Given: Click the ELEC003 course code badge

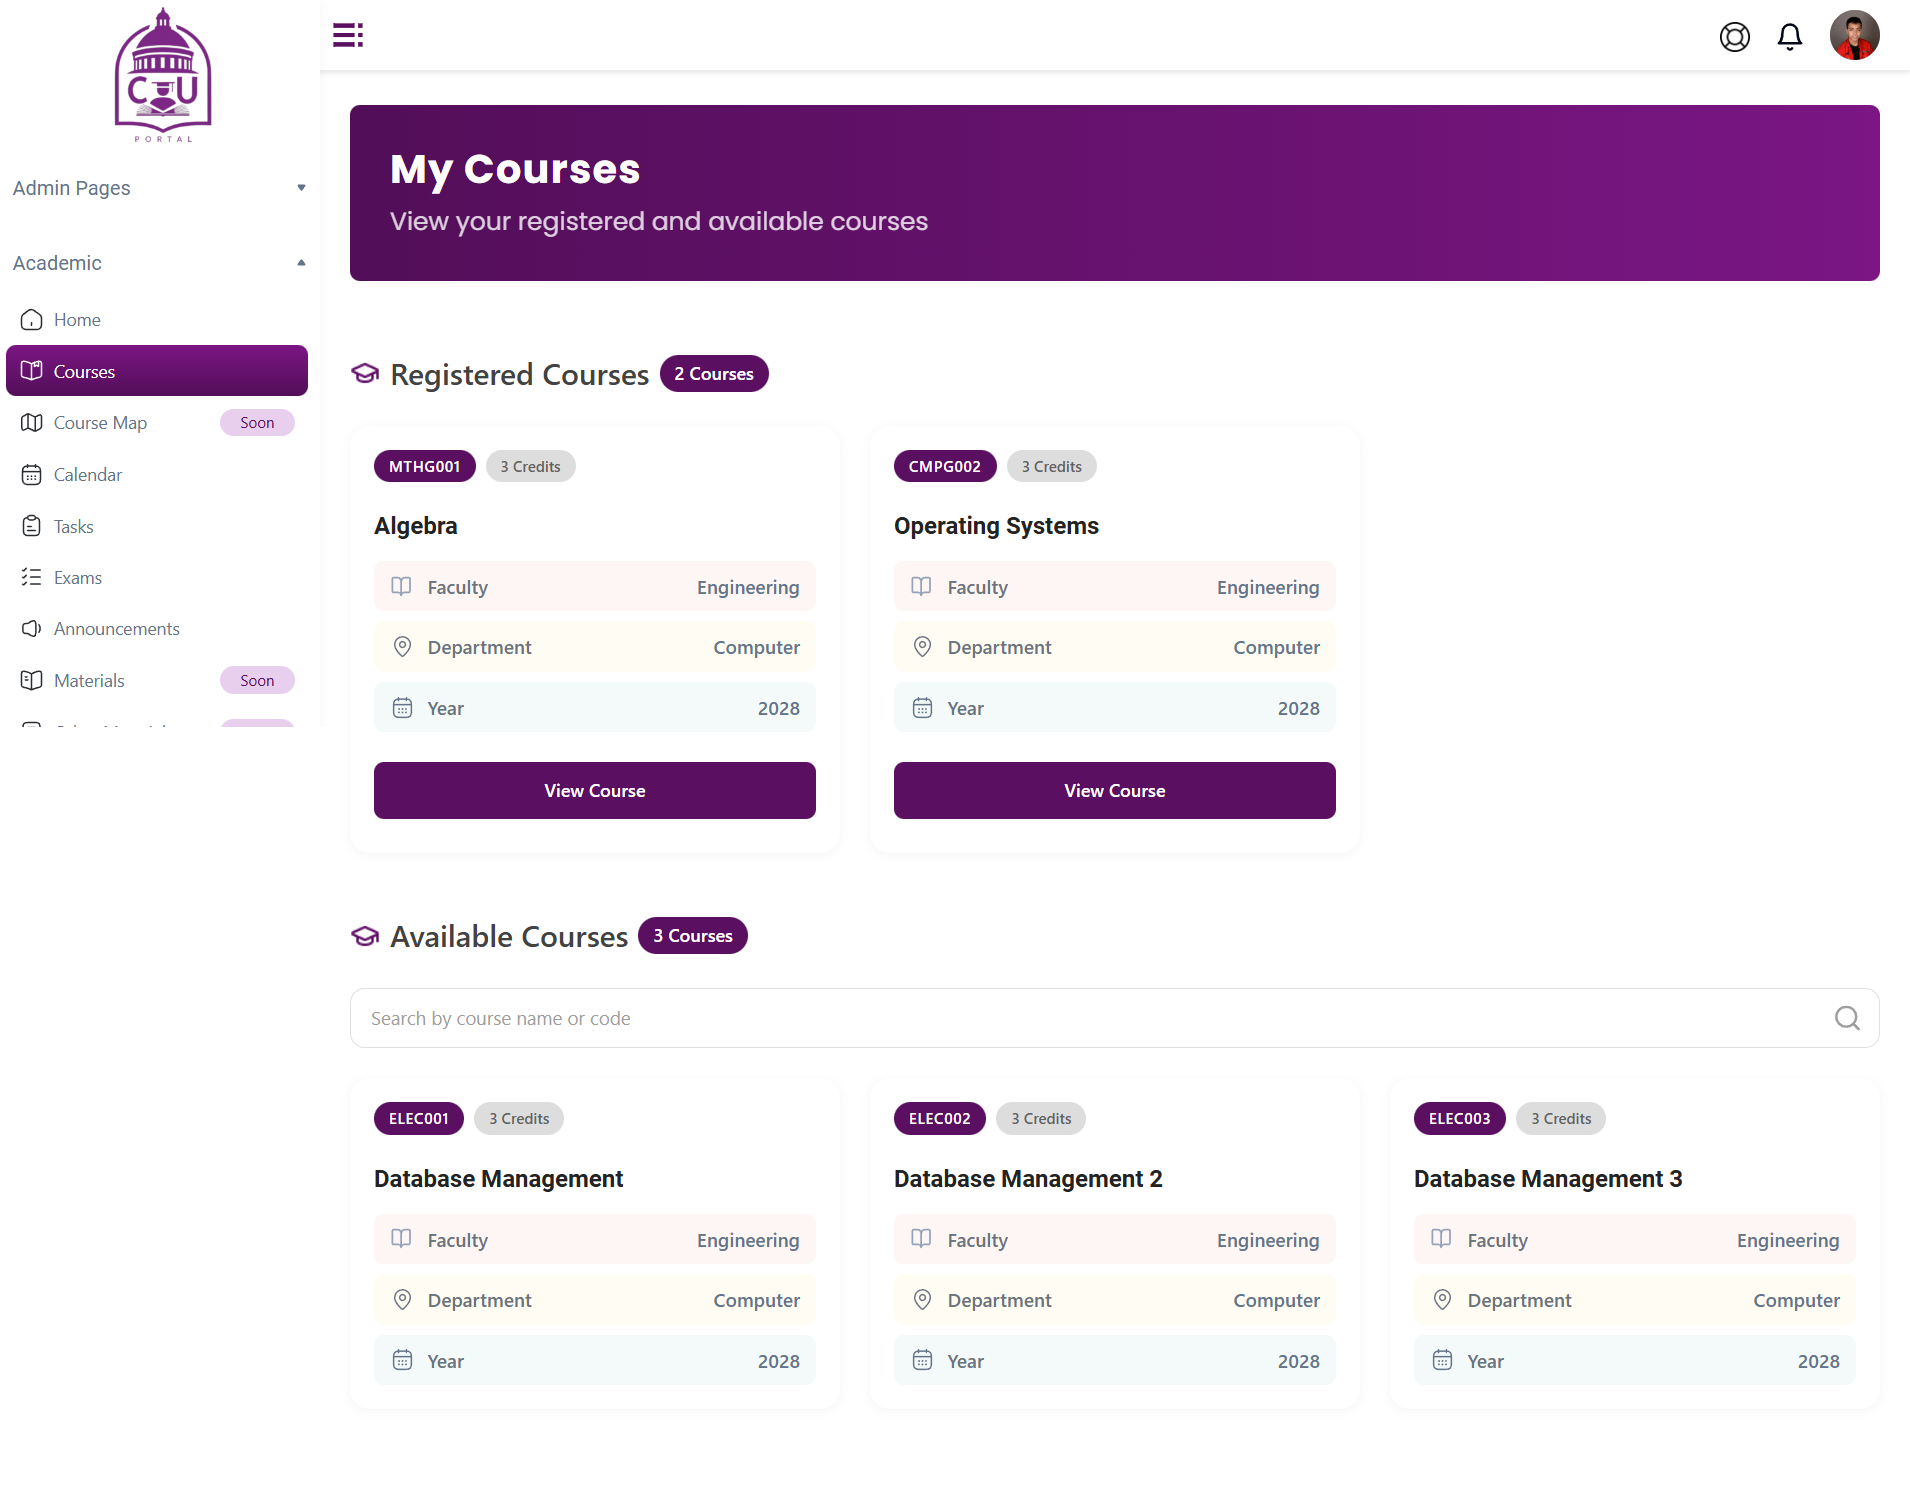Looking at the screenshot, I should pyautogui.click(x=1459, y=1119).
